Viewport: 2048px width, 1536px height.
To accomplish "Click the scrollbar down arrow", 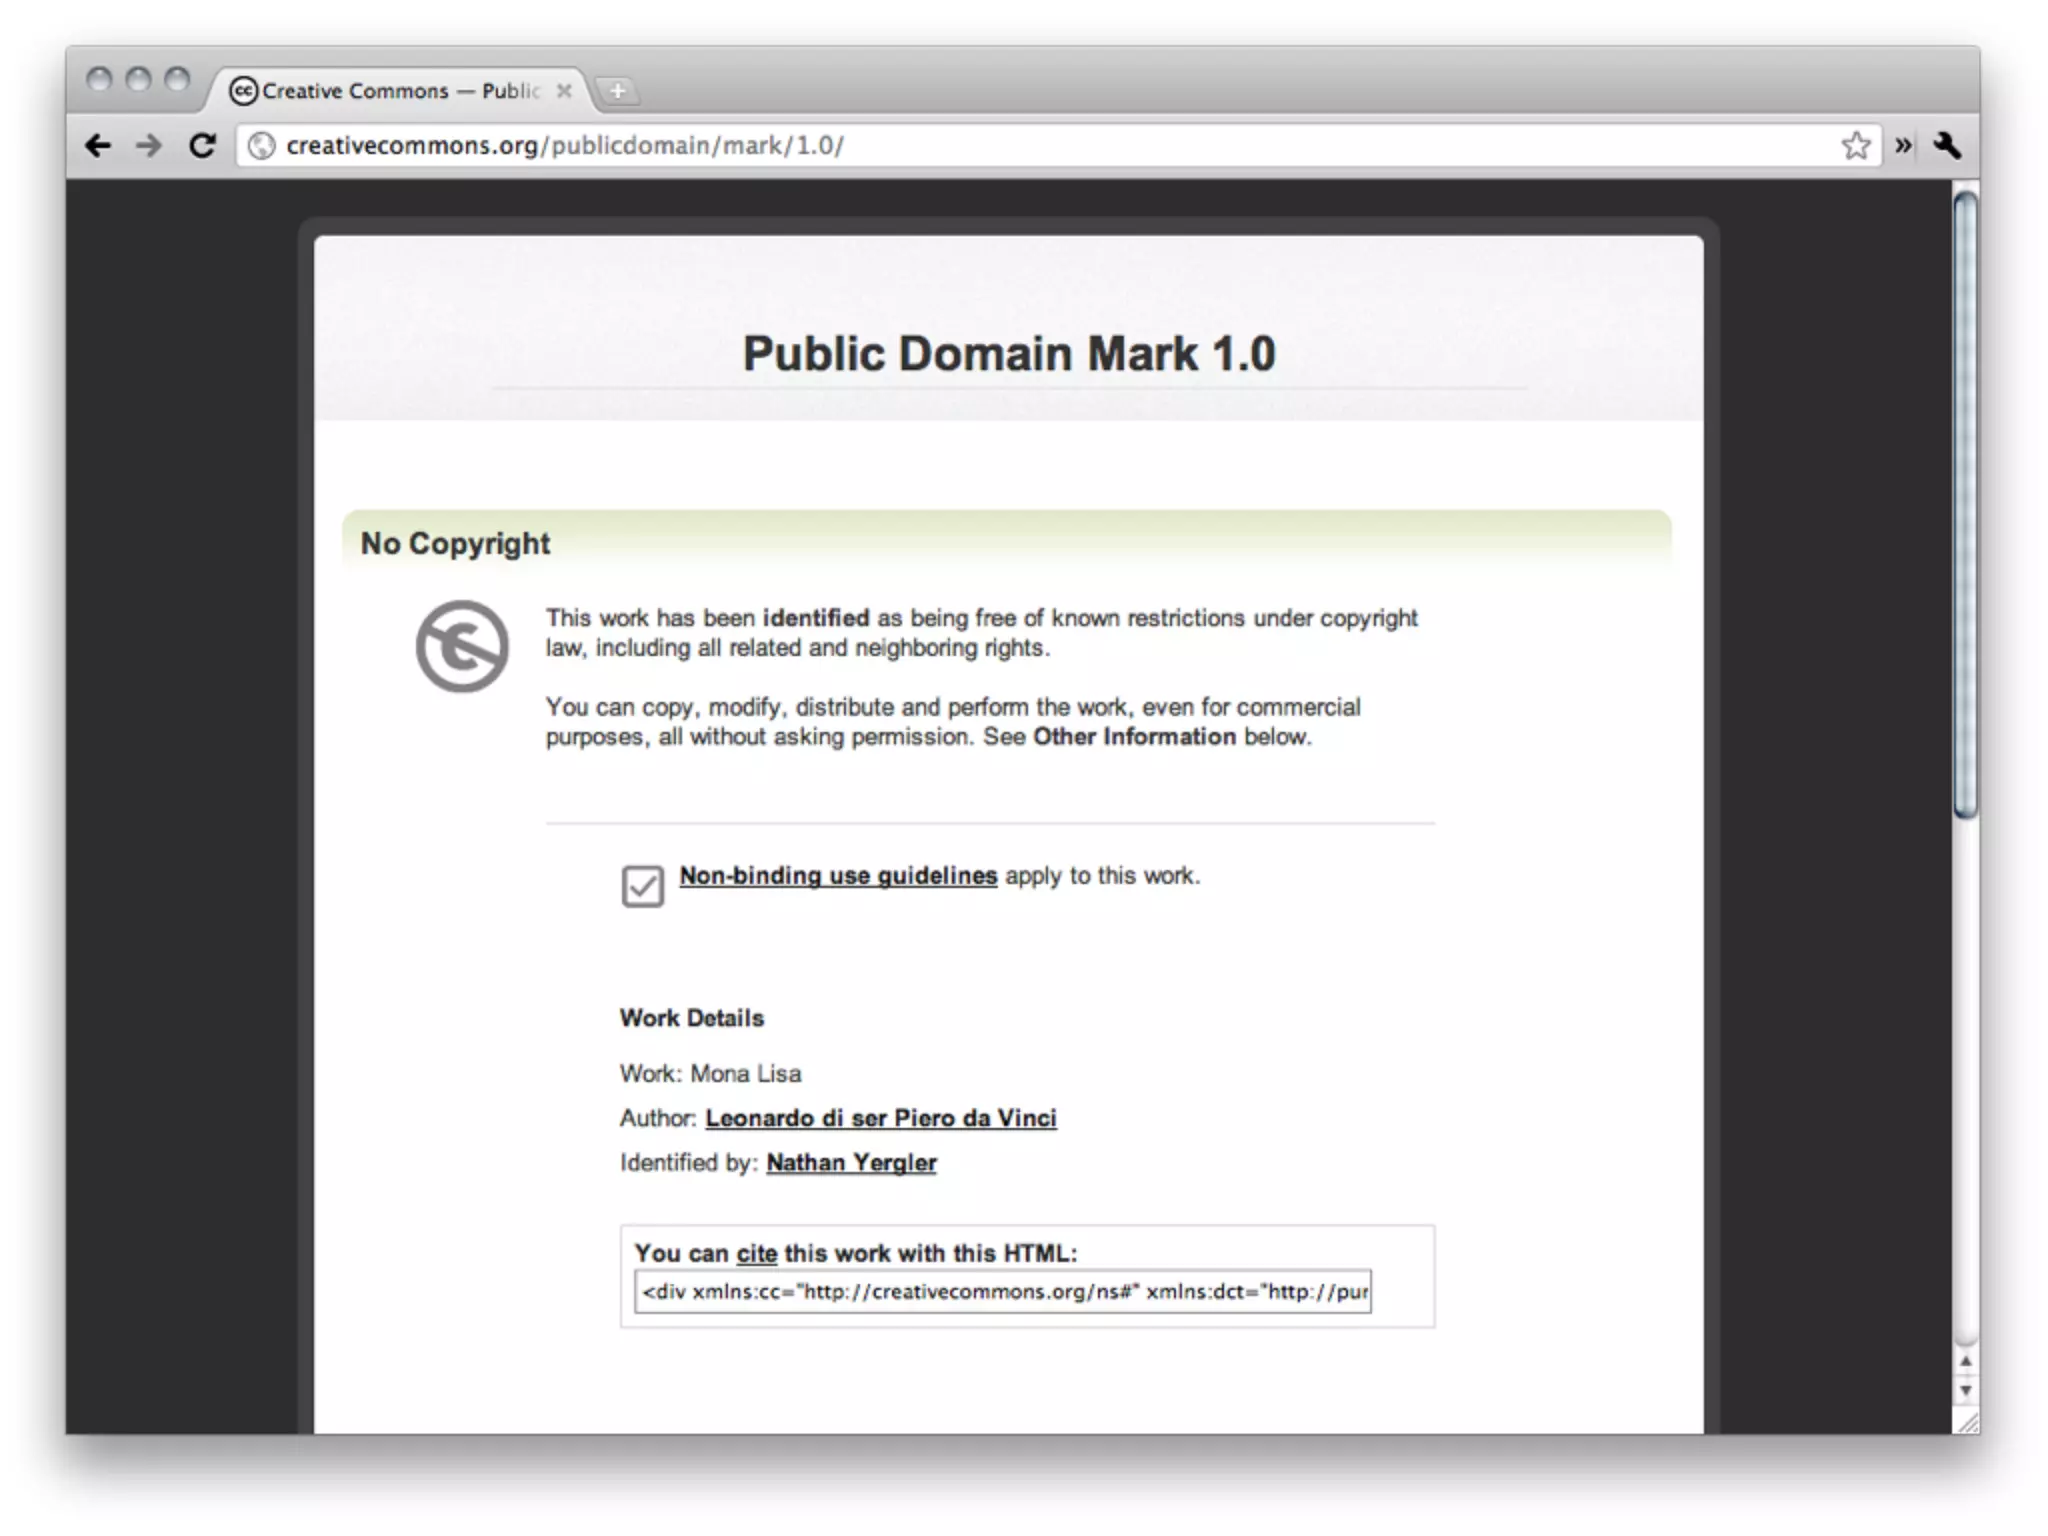I will click(1965, 1391).
